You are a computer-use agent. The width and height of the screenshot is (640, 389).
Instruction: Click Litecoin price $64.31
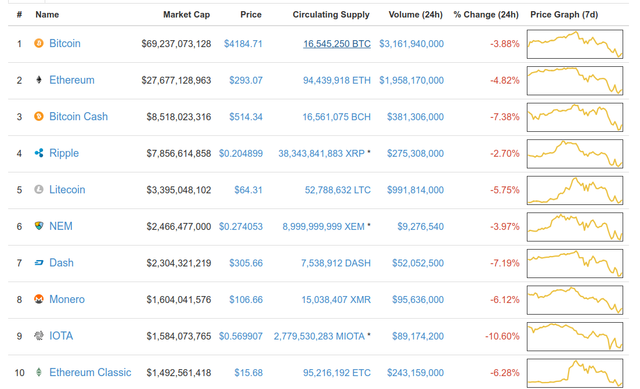point(248,190)
